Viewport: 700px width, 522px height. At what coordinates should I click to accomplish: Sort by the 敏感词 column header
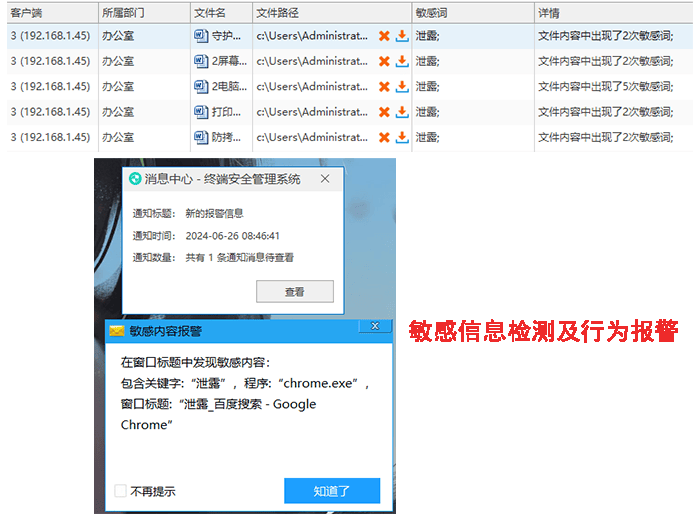coord(473,13)
